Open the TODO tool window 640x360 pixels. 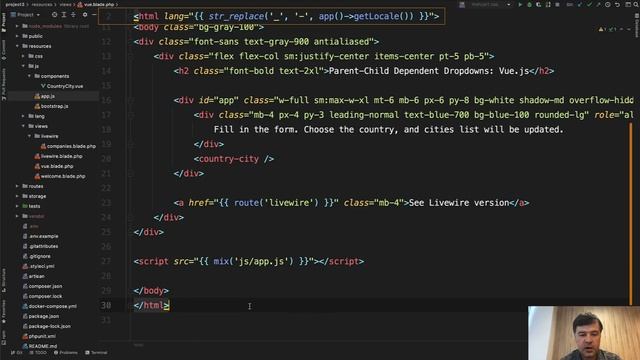pos(39,353)
